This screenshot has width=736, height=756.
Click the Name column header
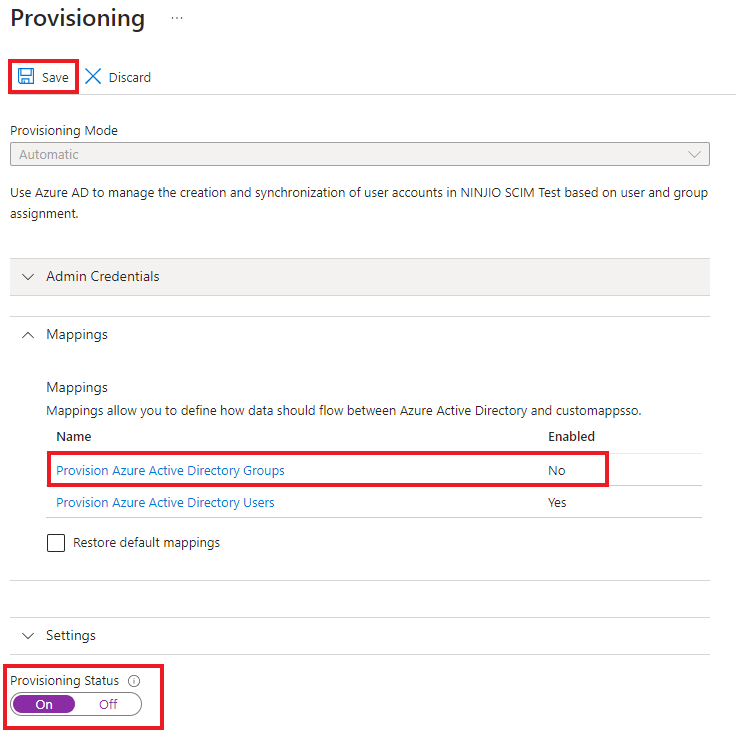[x=74, y=437]
